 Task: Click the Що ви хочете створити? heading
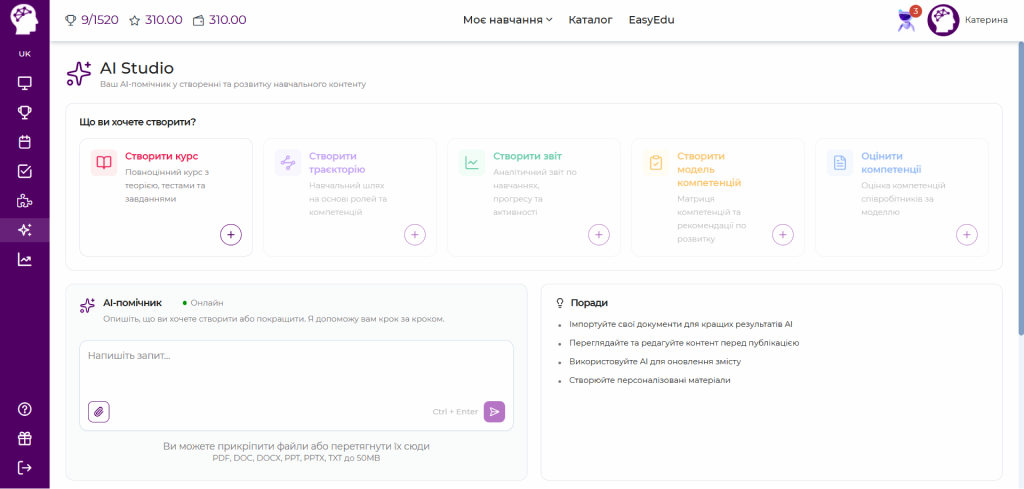tap(138, 122)
